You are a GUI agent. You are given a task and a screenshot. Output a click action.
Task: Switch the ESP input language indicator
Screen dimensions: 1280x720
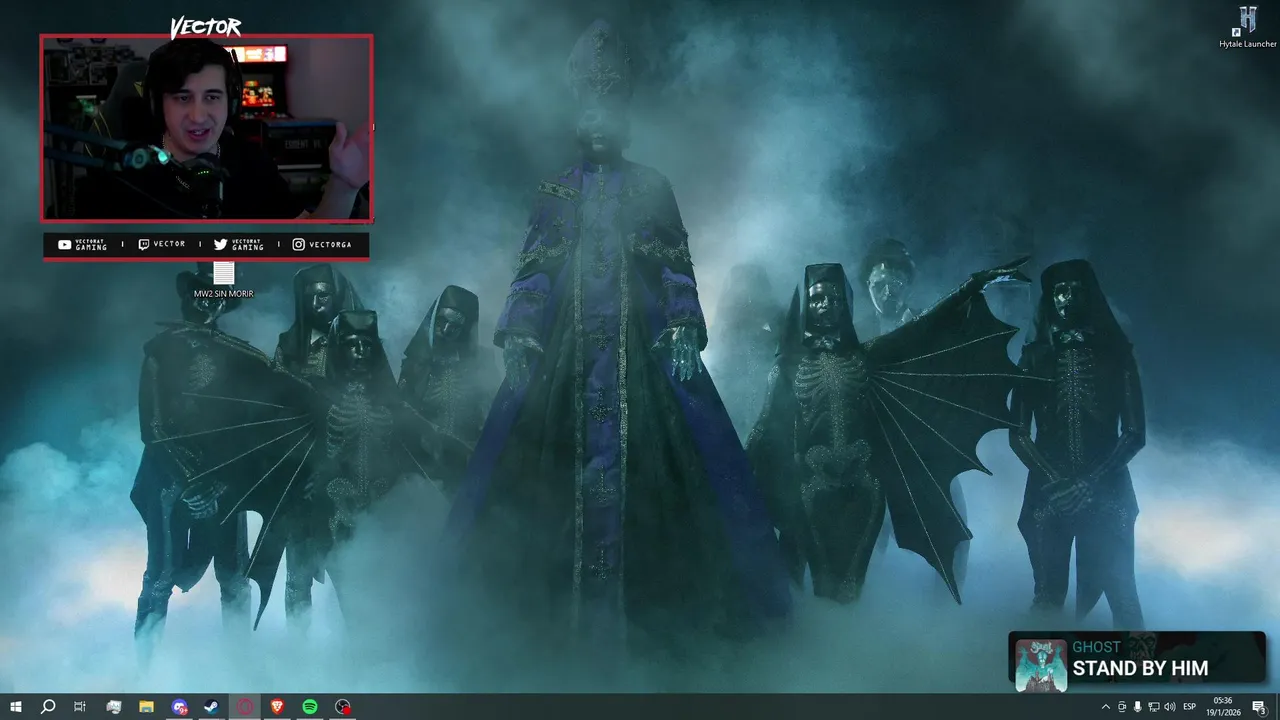(x=1190, y=707)
